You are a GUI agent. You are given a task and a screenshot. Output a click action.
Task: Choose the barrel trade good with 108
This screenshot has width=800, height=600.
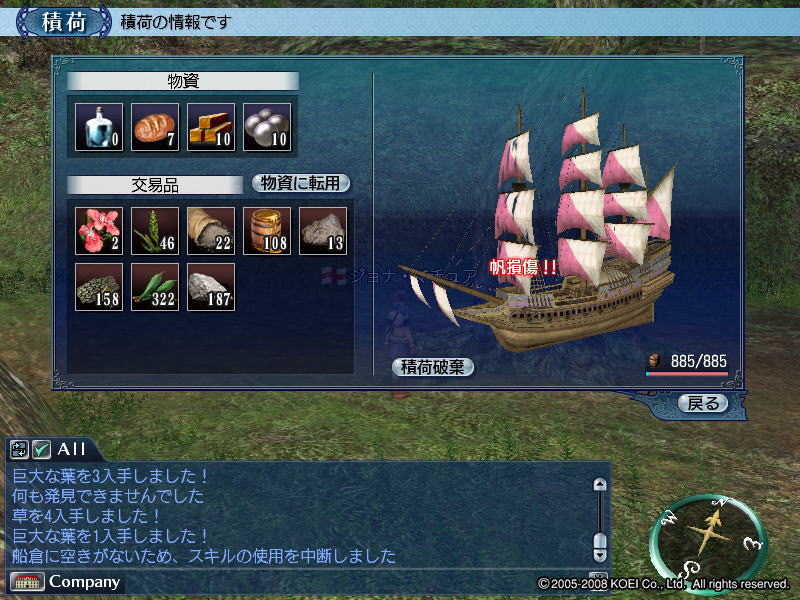pos(267,231)
